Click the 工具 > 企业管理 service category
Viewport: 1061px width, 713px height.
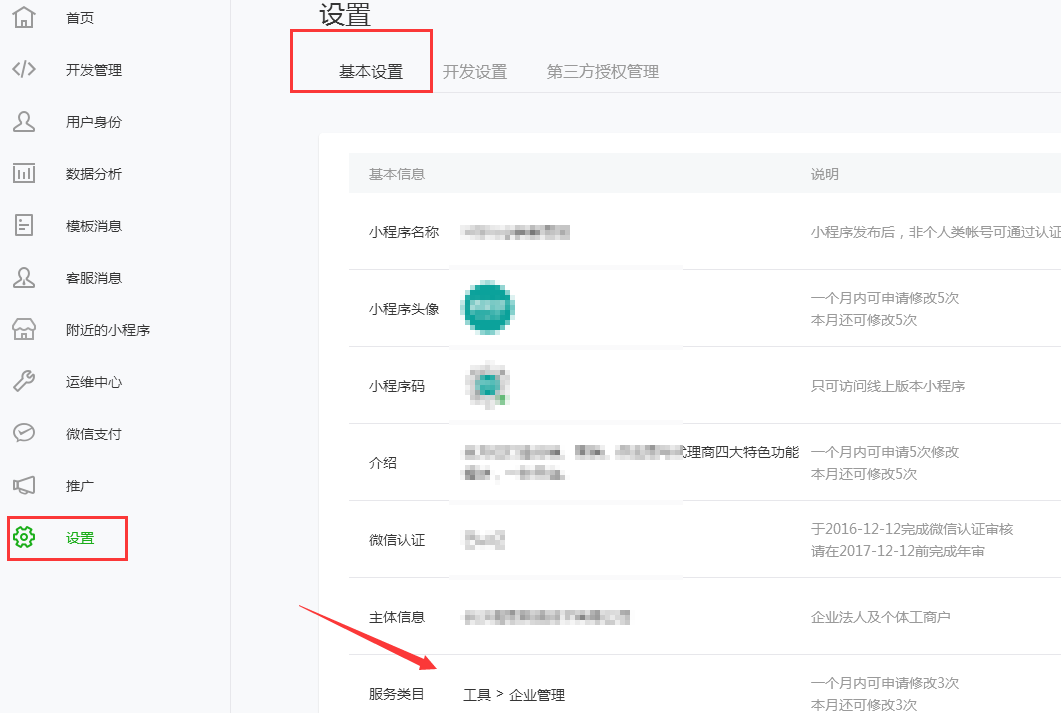514,695
